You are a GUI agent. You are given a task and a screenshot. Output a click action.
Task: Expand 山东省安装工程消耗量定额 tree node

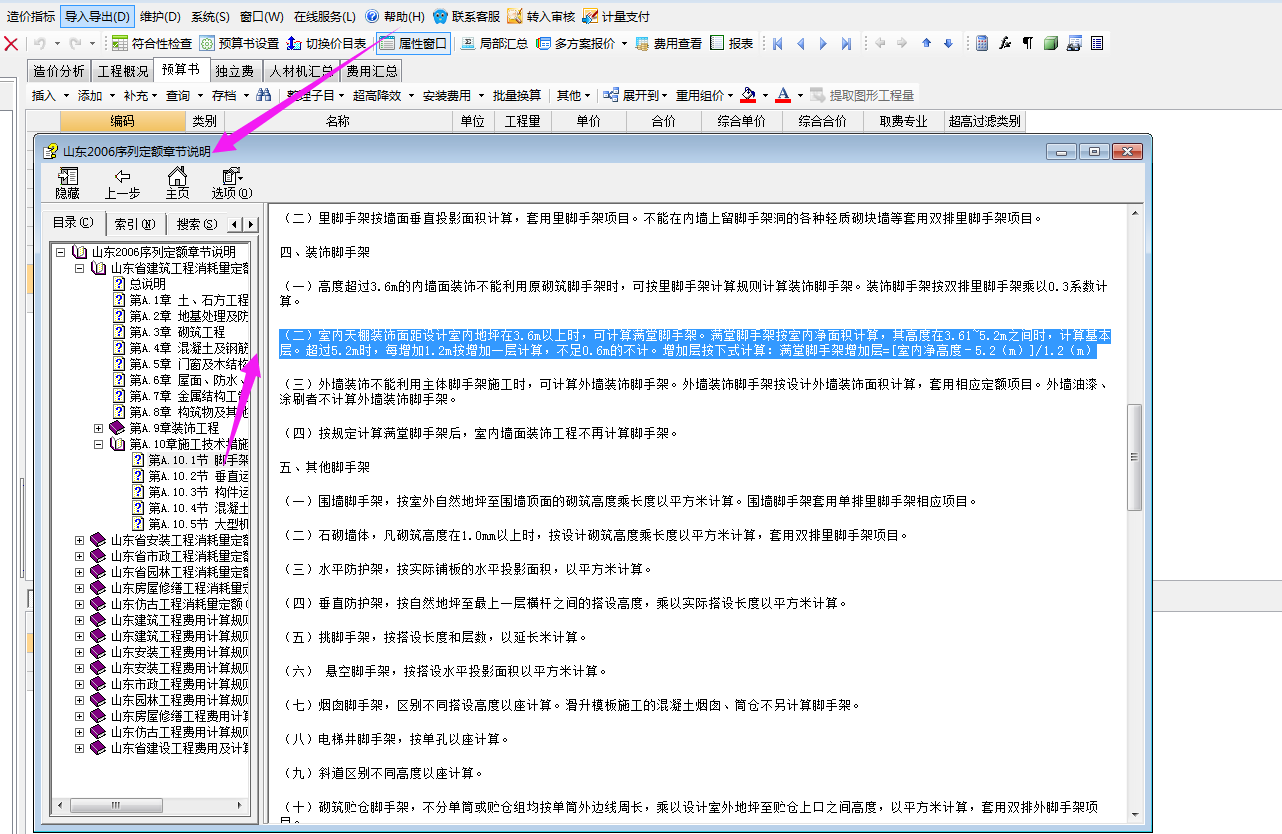tap(79, 540)
